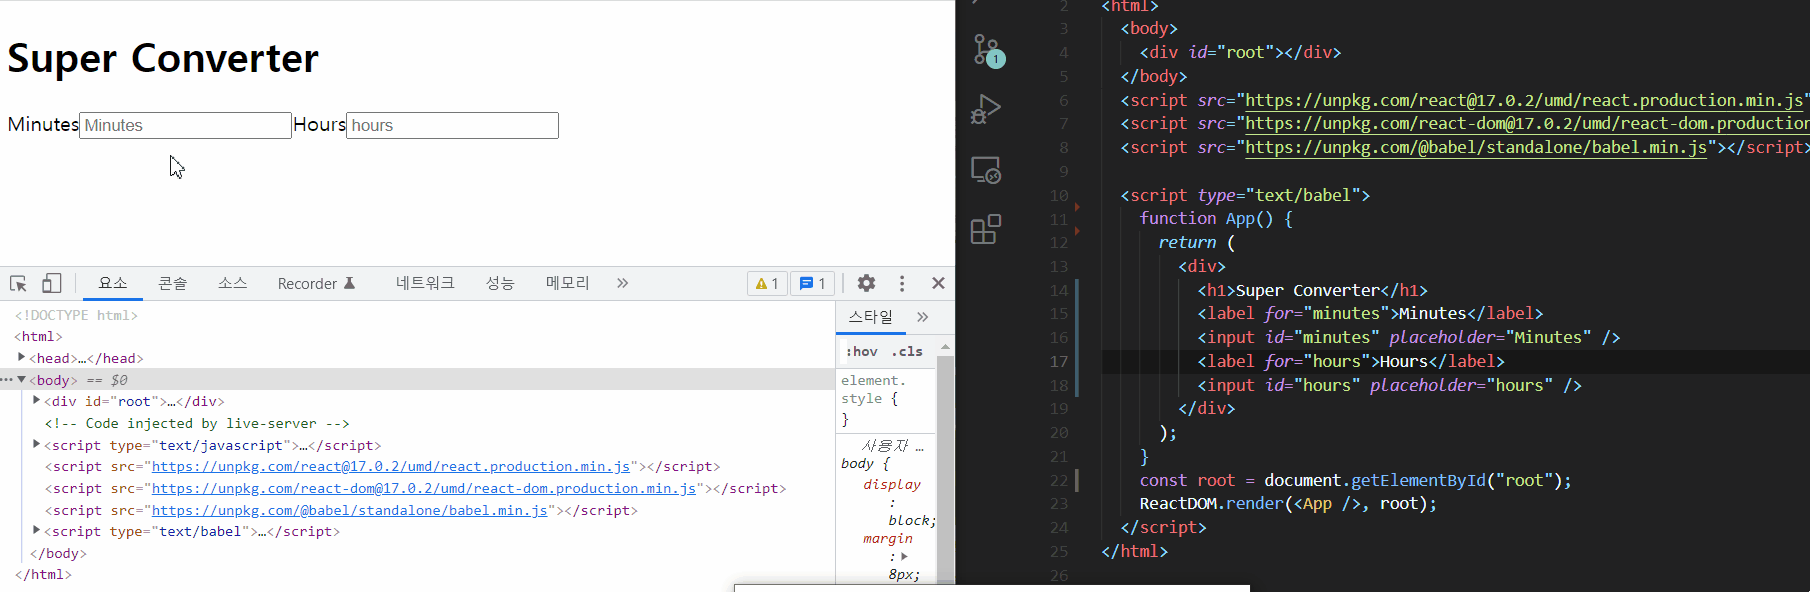Toggle :hov element state button
1810x592 pixels.
pos(861,351)
